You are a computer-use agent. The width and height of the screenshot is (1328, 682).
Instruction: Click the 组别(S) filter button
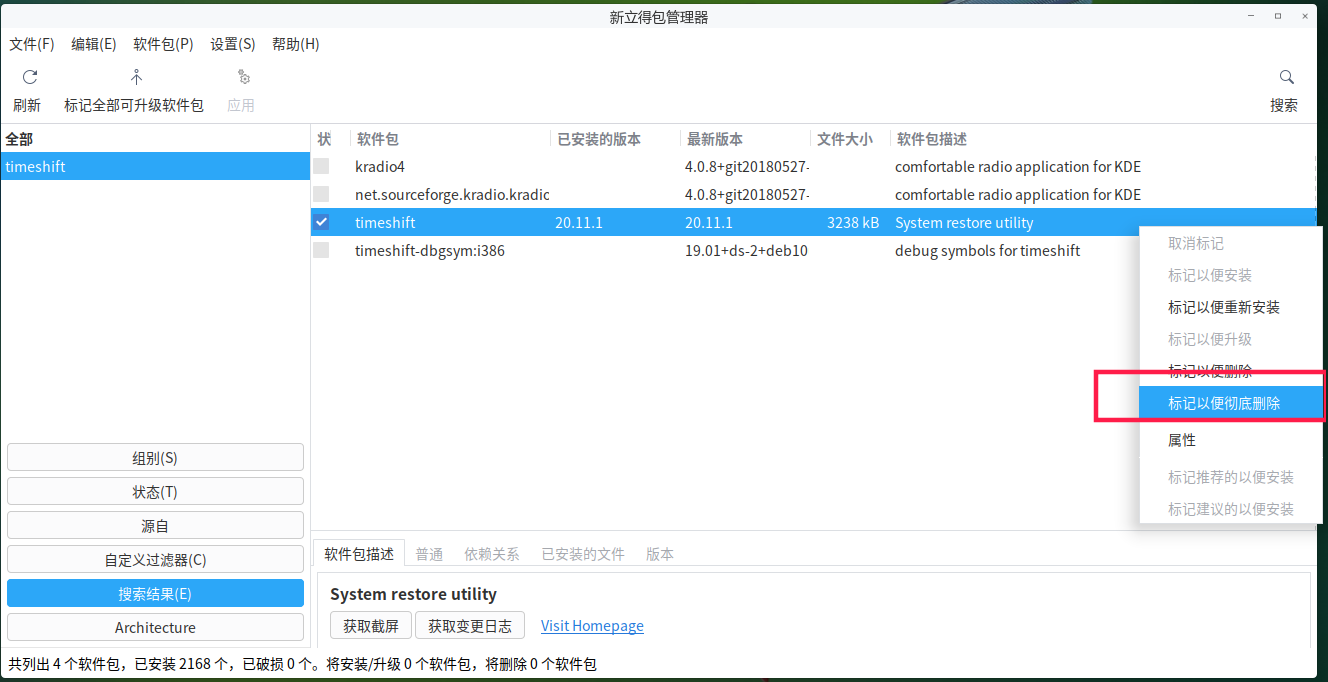(x=155, y=458)
